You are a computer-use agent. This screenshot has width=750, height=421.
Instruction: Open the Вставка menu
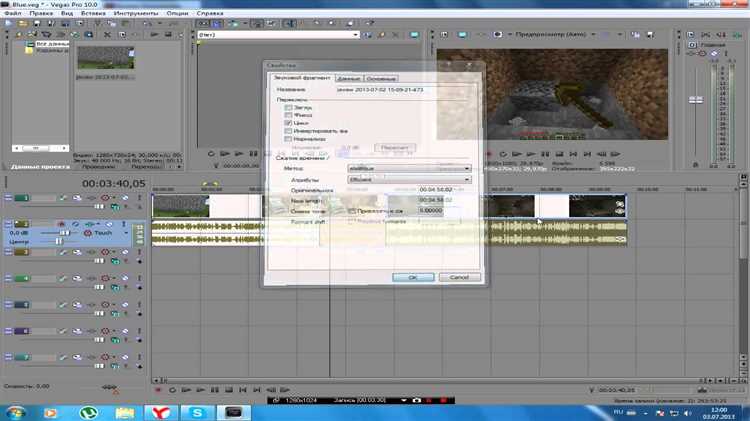coord(93,13)
